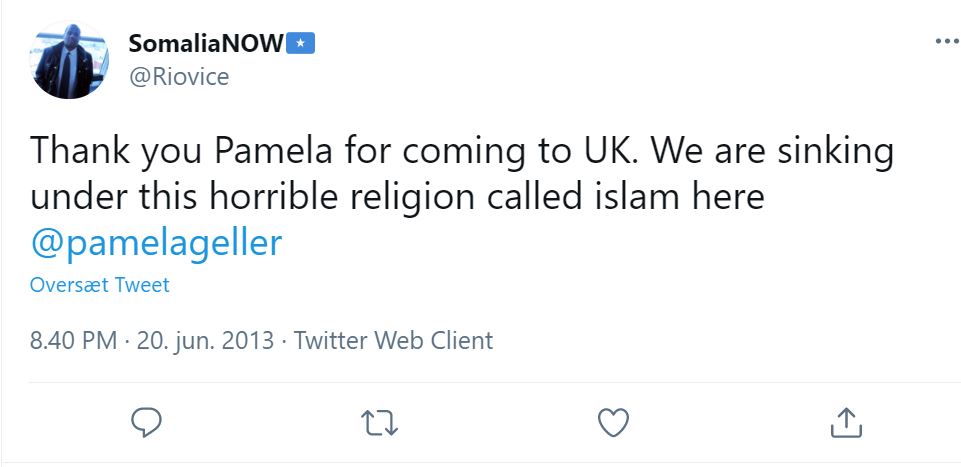Click the blue flag badge beside SomaliaNOW
This screenshot has height=467, width=961.
coord(301,43)
